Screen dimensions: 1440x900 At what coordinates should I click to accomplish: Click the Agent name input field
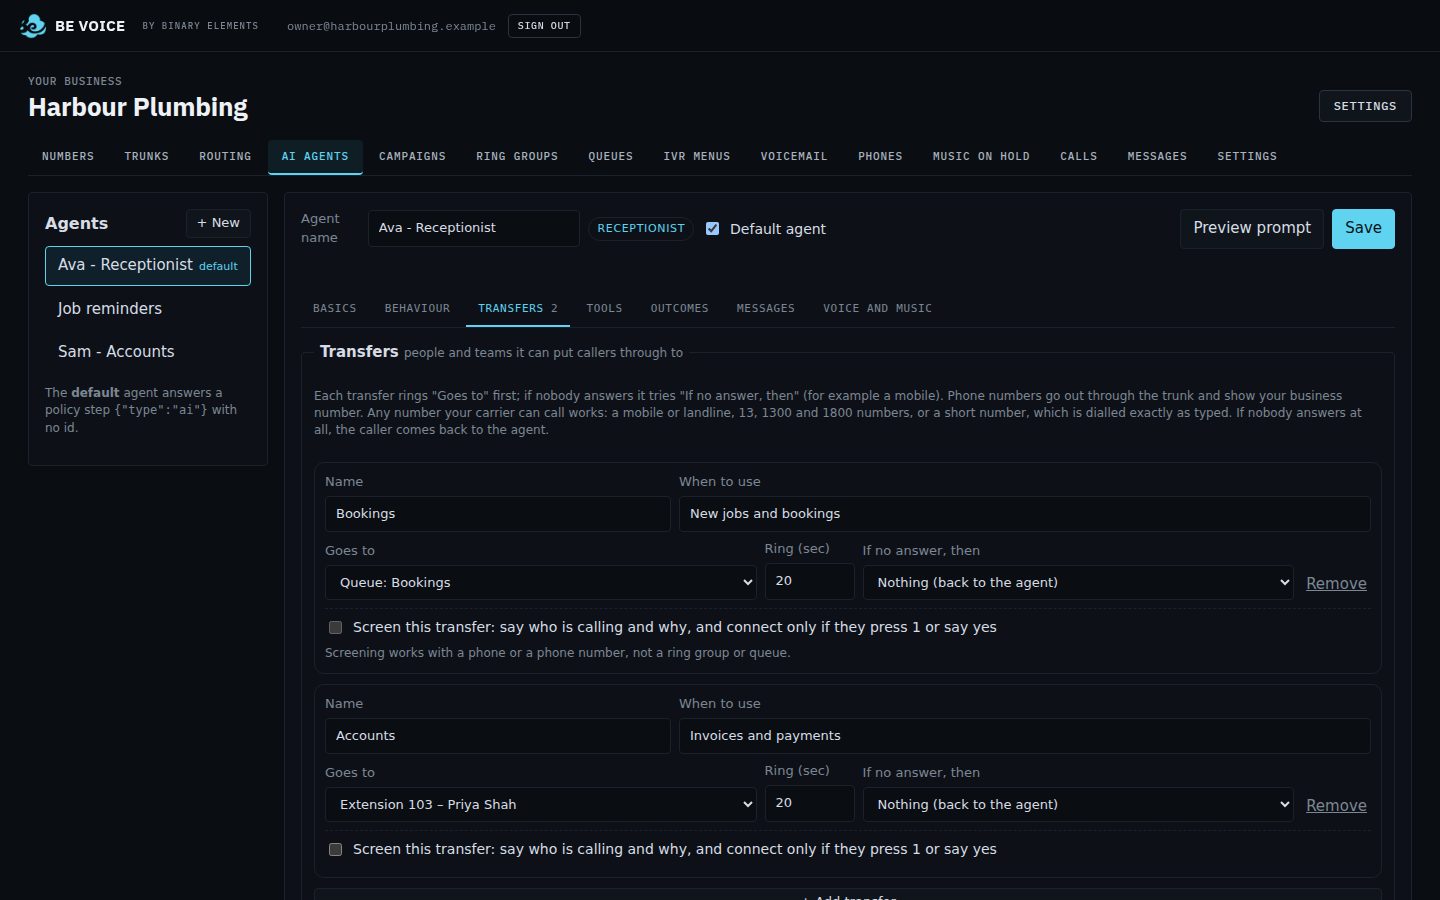pyautogui.click(x=474, y=228)
